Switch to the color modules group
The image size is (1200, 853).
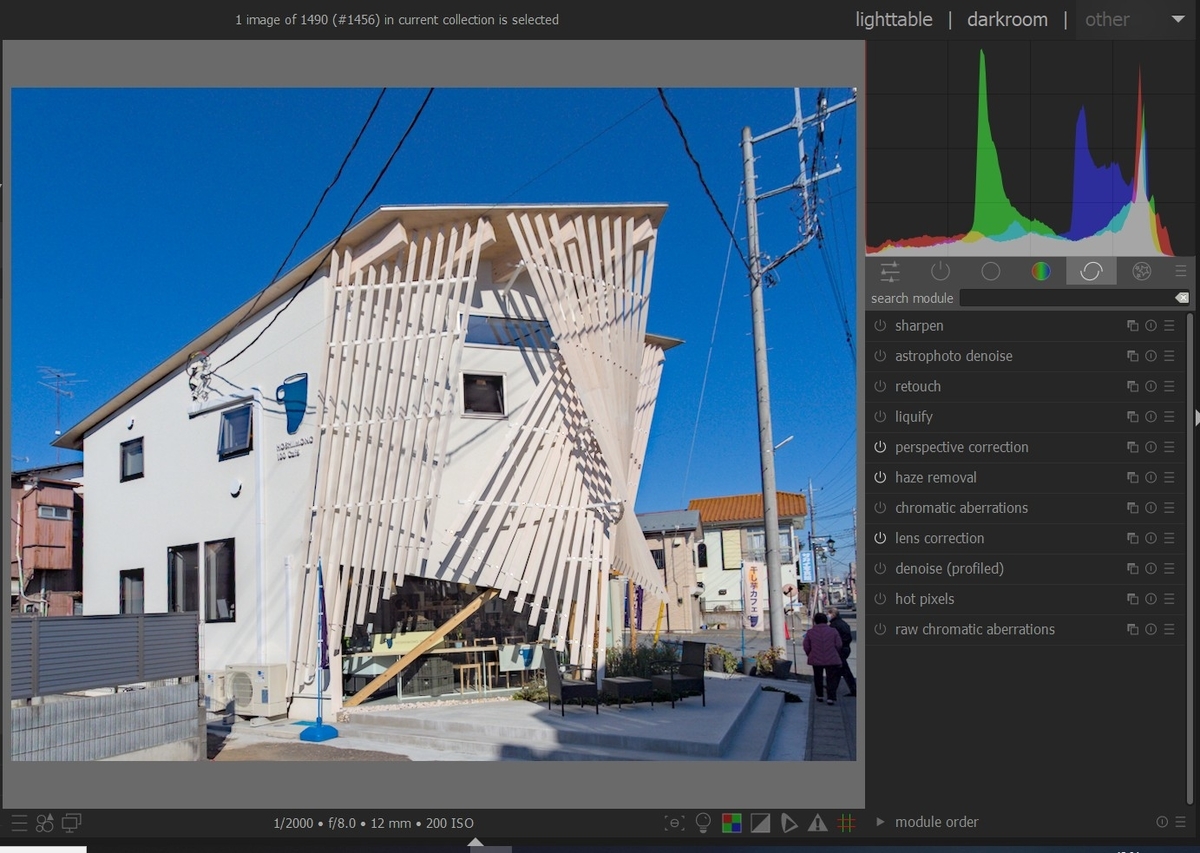(x=1041, y=271)
